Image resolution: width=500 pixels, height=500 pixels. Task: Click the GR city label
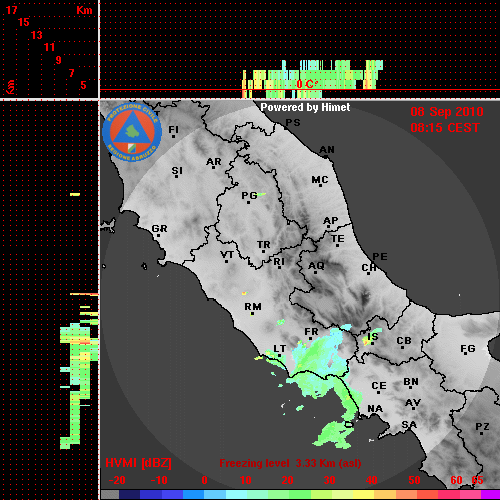159,229
